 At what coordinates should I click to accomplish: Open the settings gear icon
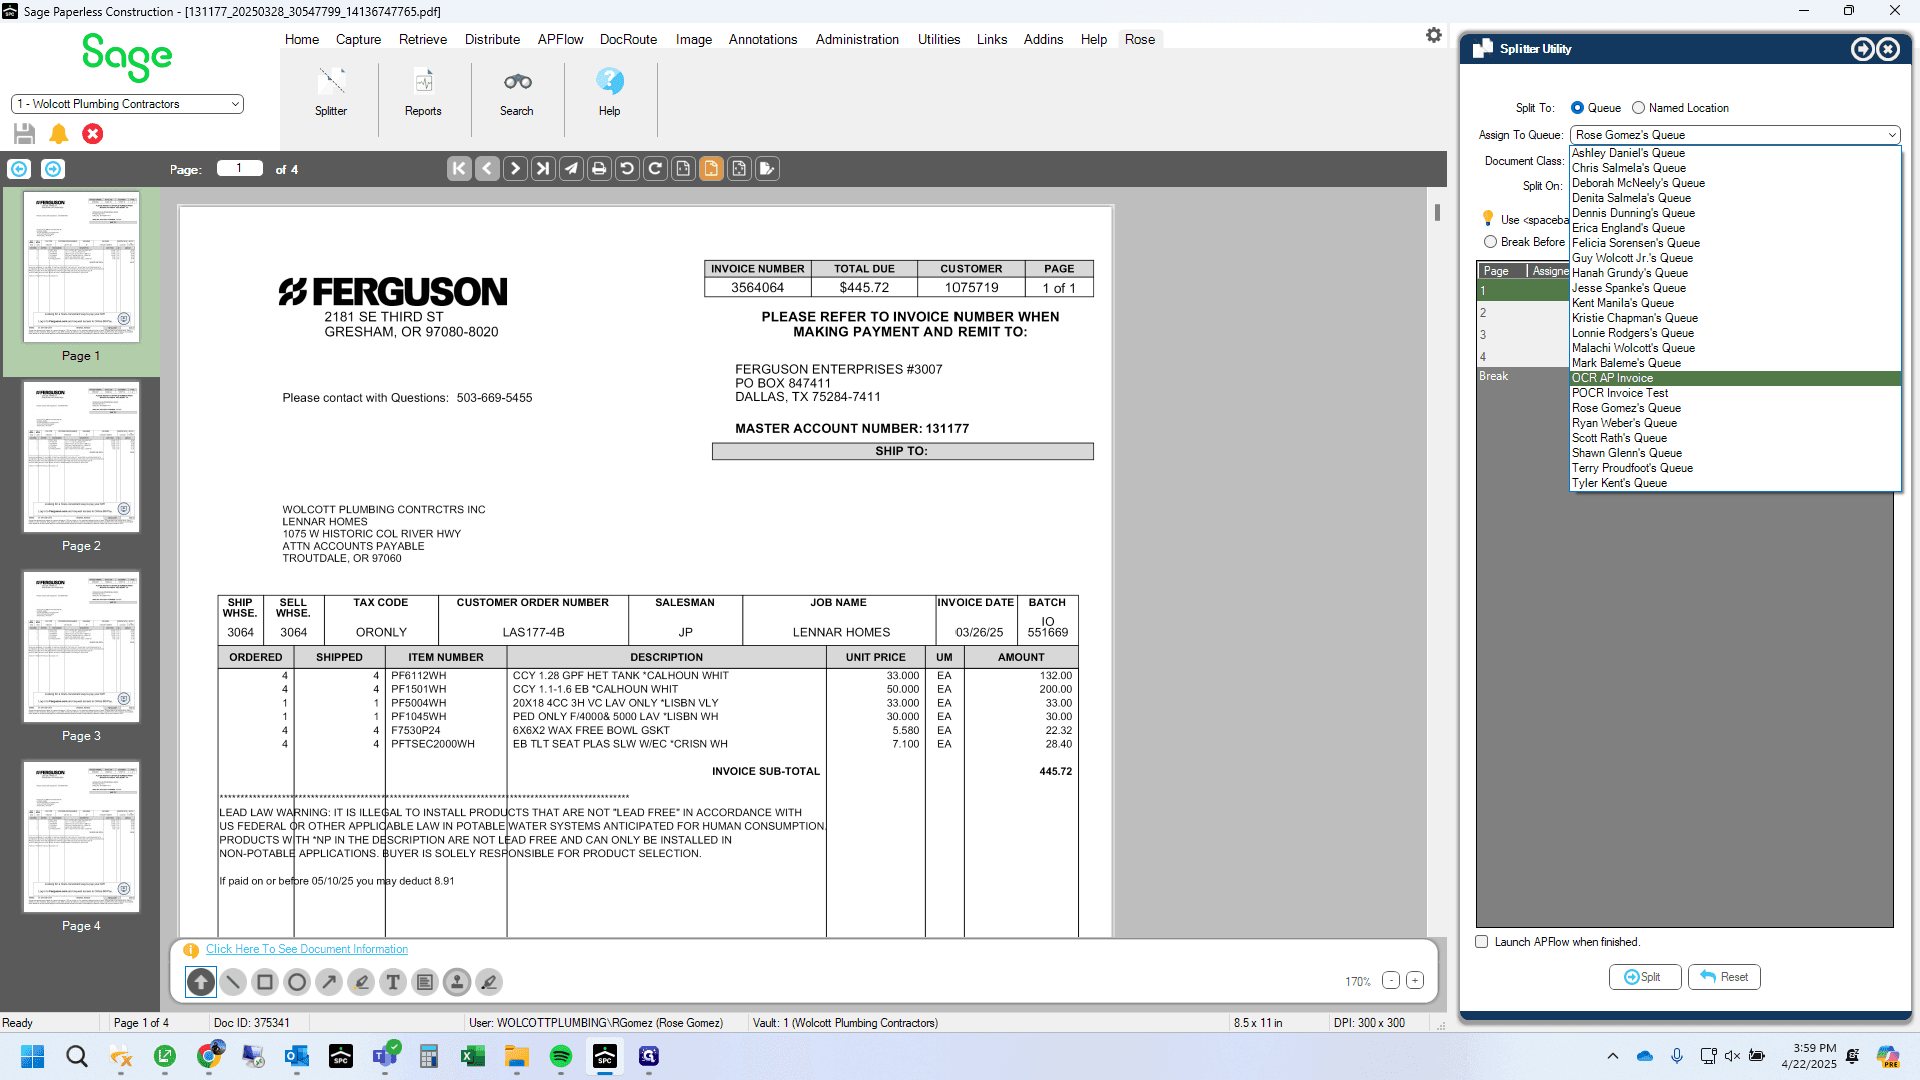click(1434, 35)
